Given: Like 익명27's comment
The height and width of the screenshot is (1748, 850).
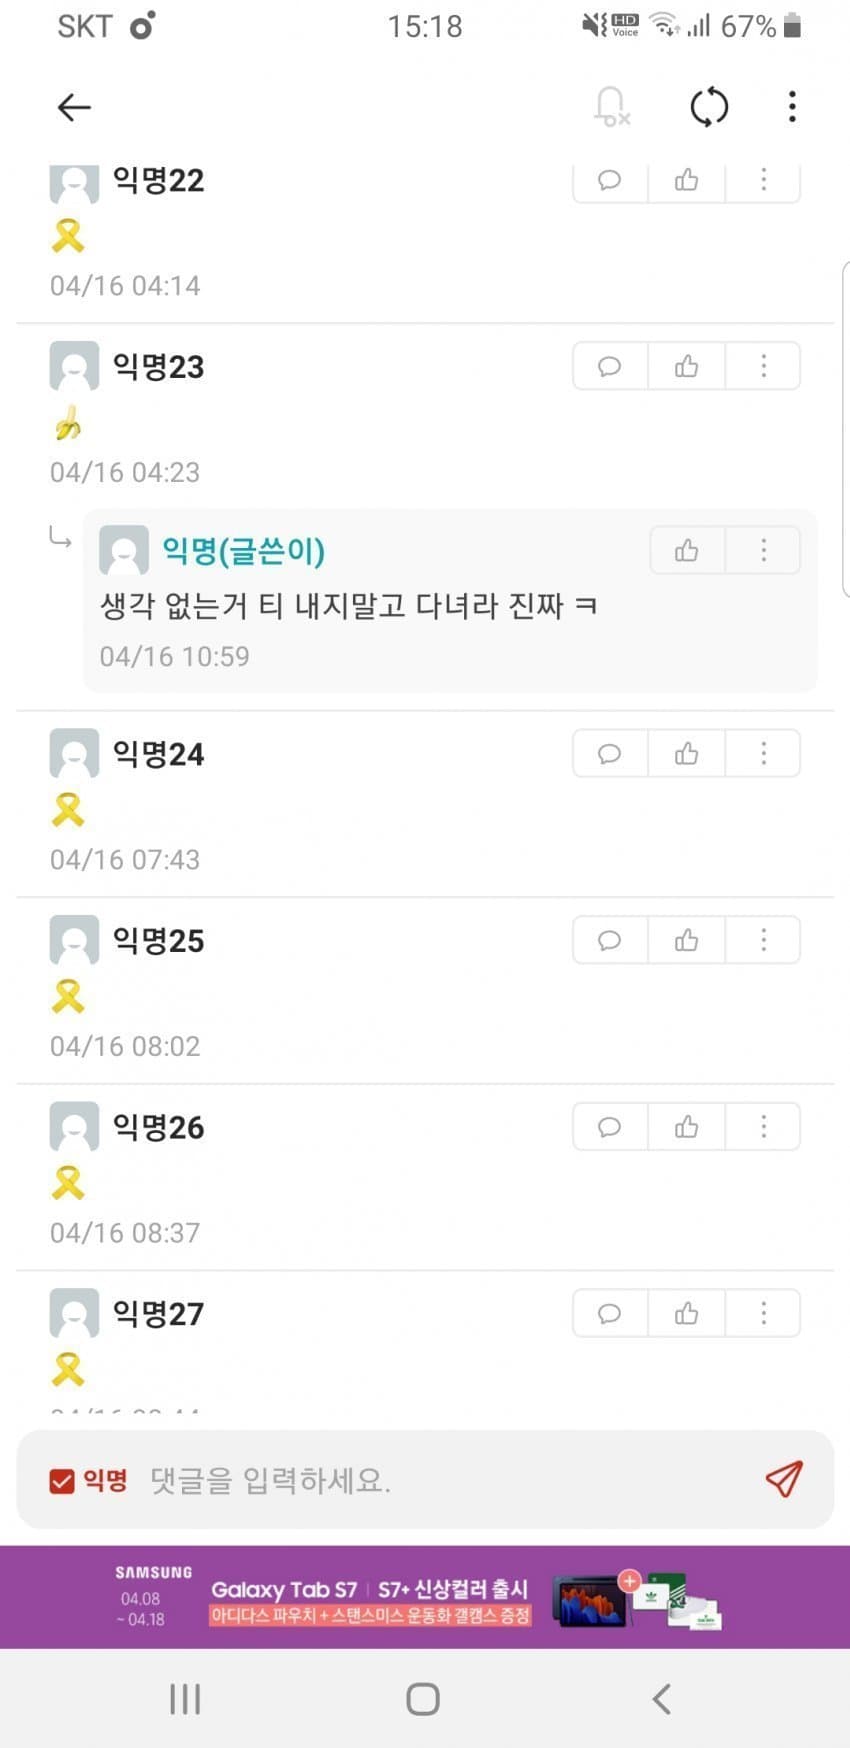Looking at the screenshot, I should [686, 1313].
